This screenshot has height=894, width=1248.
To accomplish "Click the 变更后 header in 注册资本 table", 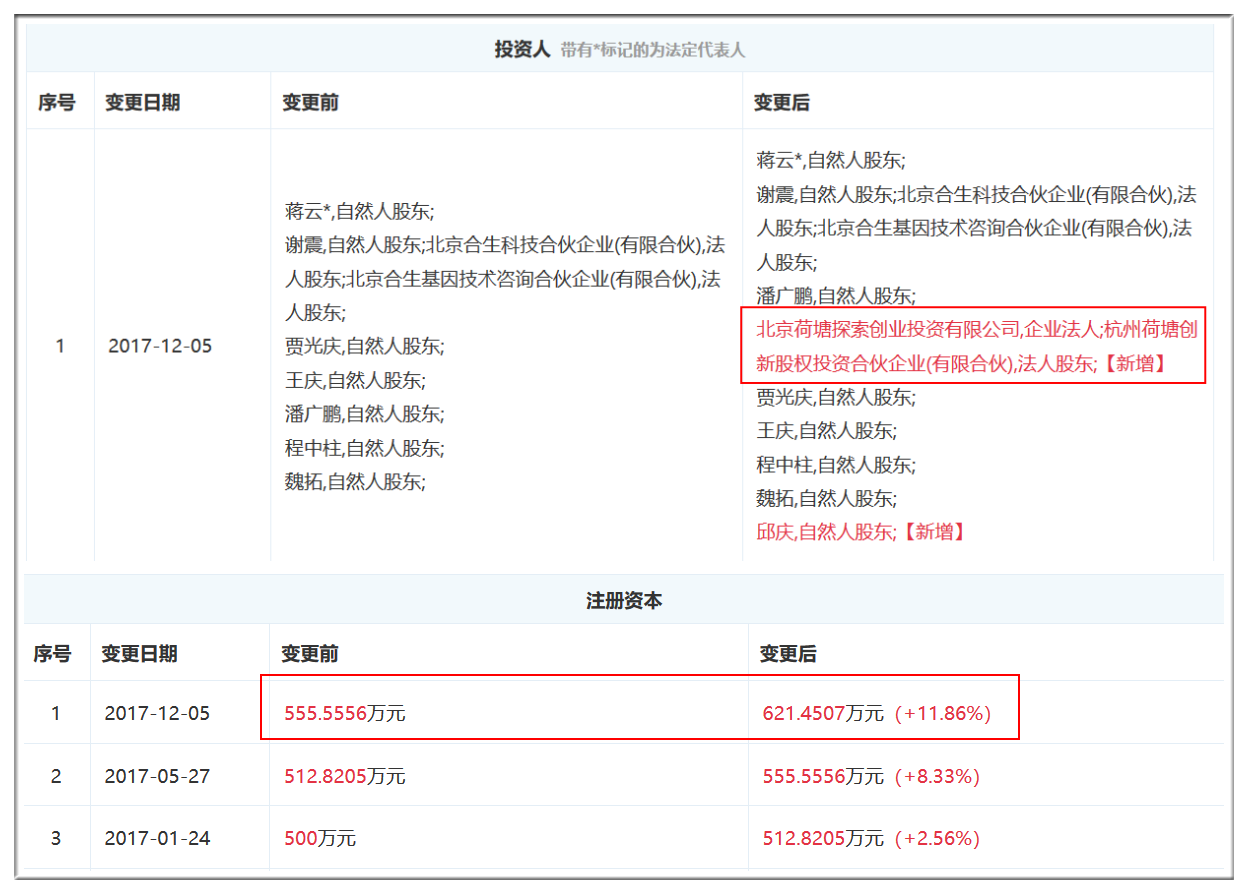I will click(x=788, y=654).
